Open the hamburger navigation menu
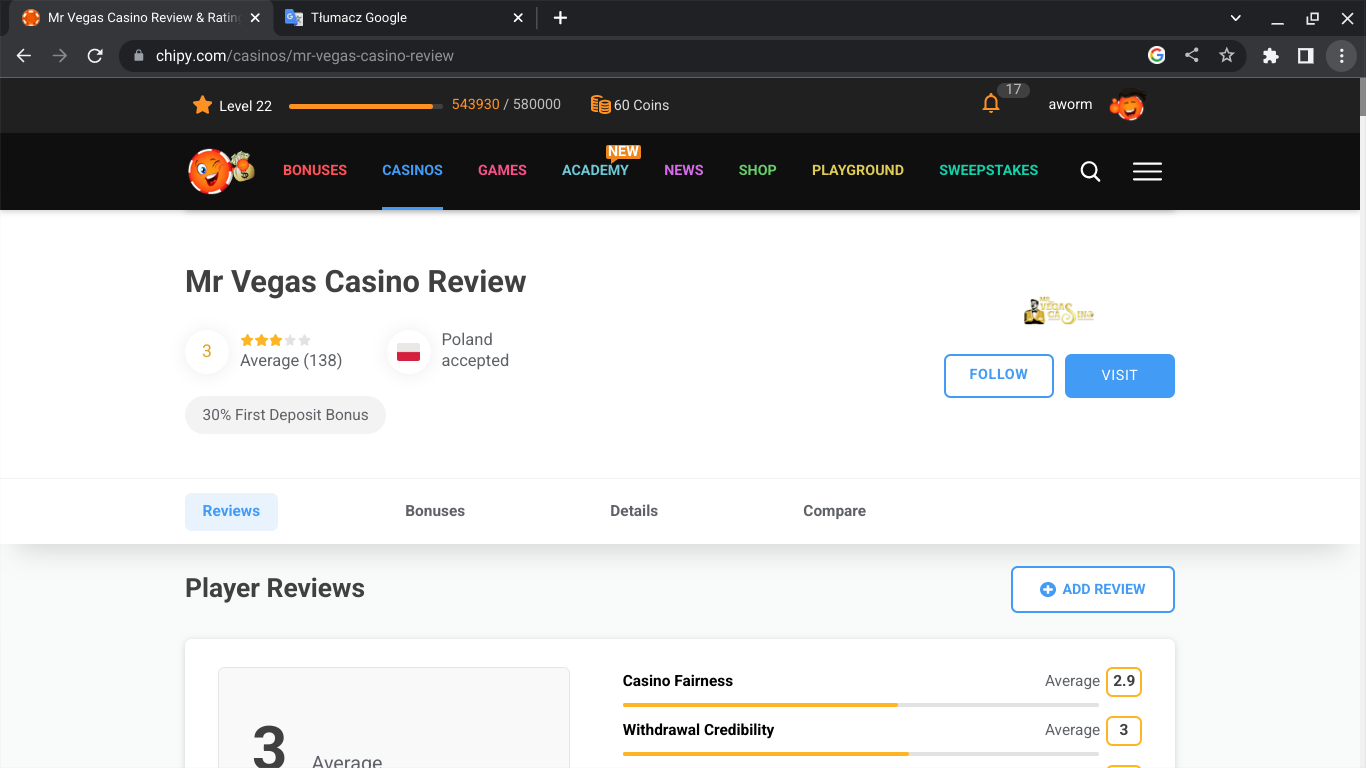1366x768 pixels. tap(1147, 172)
